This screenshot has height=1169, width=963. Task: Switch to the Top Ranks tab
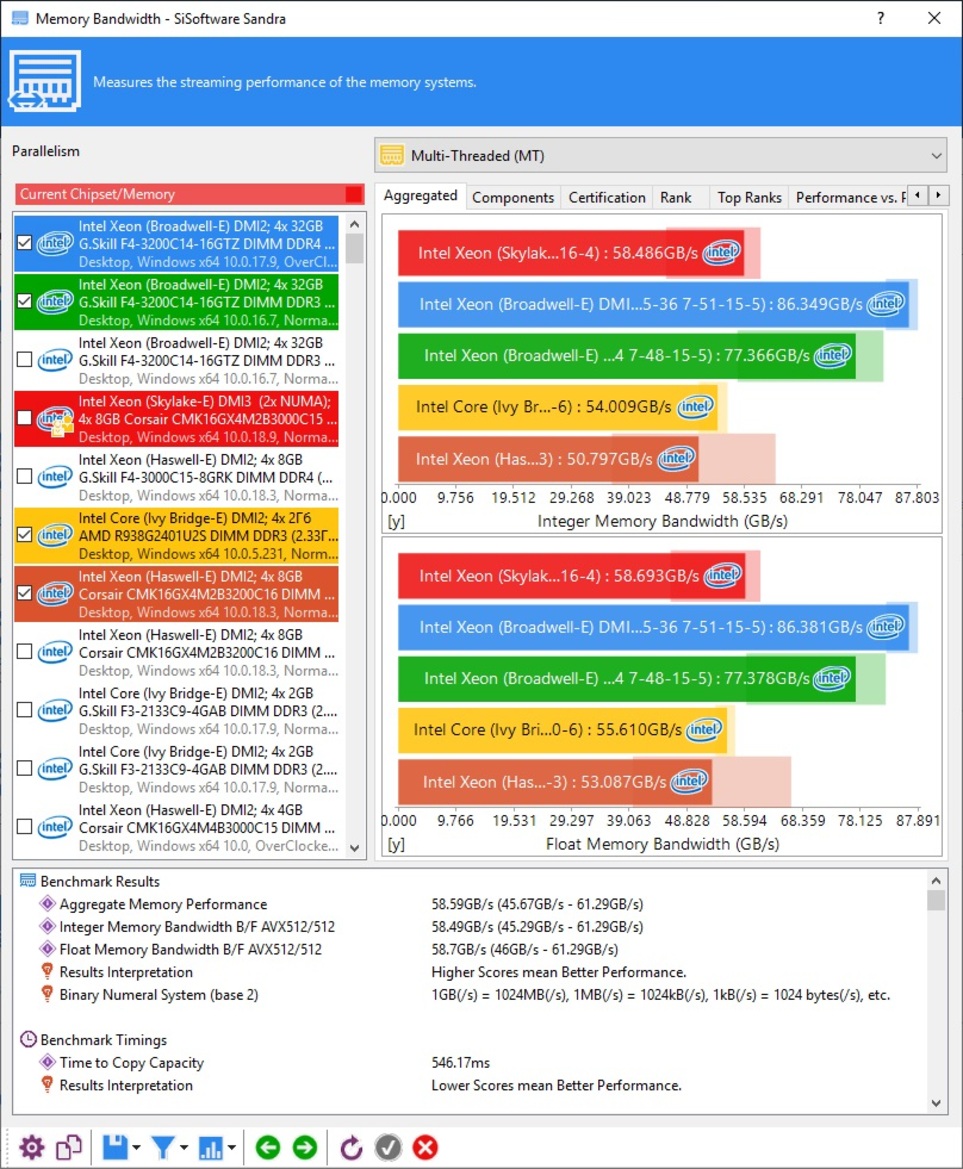coord(749,198)
